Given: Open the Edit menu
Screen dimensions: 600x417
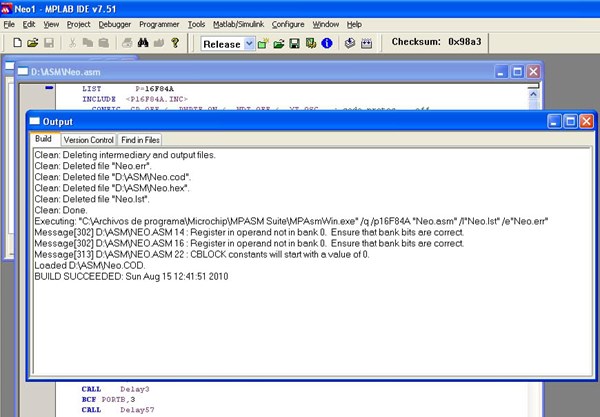Looking at the screenshot, I should click(29, 24).
